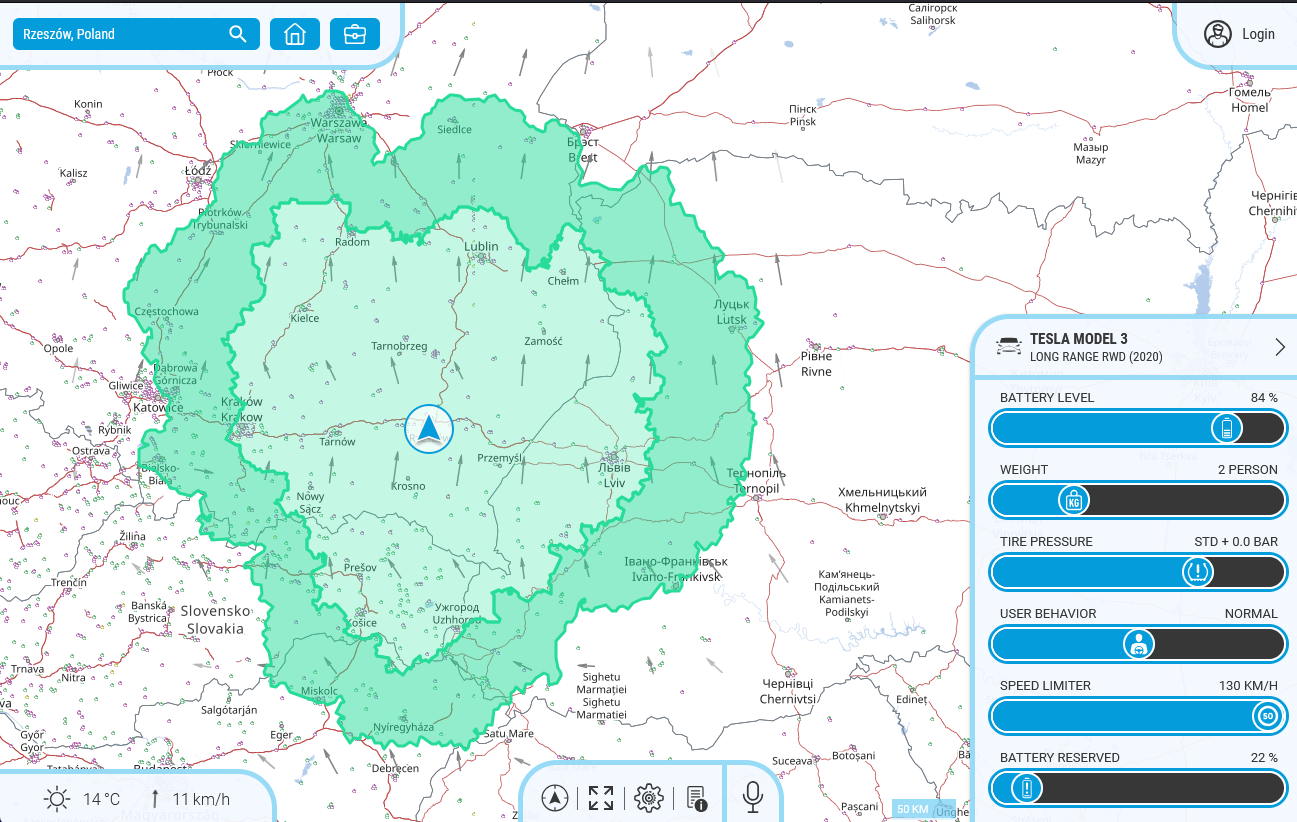This screenshot has width=1297, height=822.
Task: Click the 84 % battery level value
Action: (x=1264, y=398)
